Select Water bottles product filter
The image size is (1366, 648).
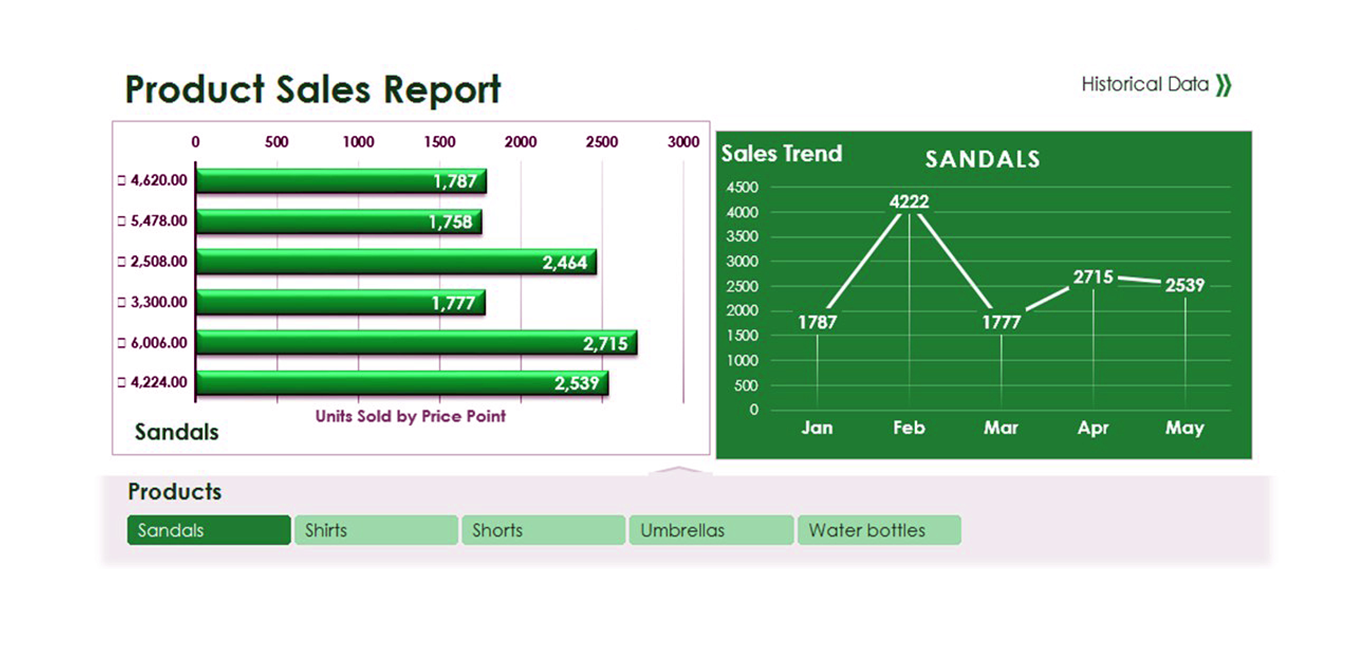pos(878,530)
